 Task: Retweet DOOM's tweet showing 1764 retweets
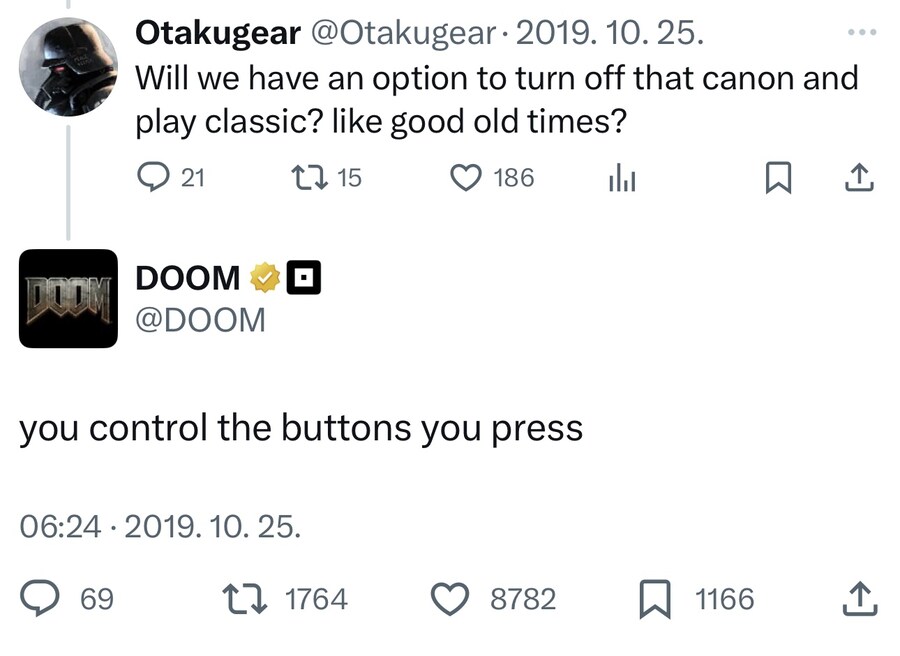(245, 599)
